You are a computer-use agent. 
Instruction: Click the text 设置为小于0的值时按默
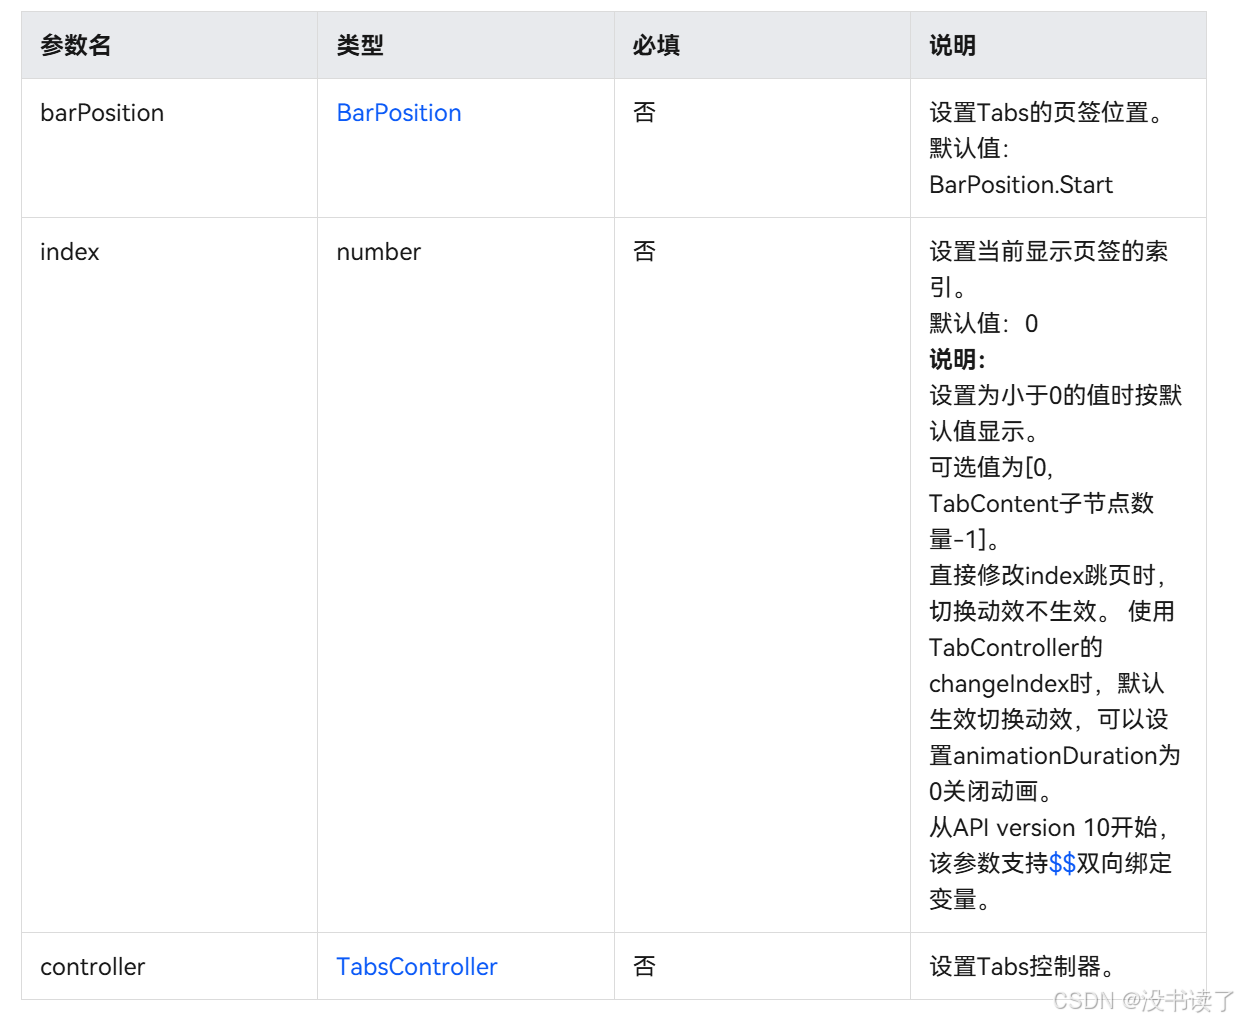[1056, 396]
